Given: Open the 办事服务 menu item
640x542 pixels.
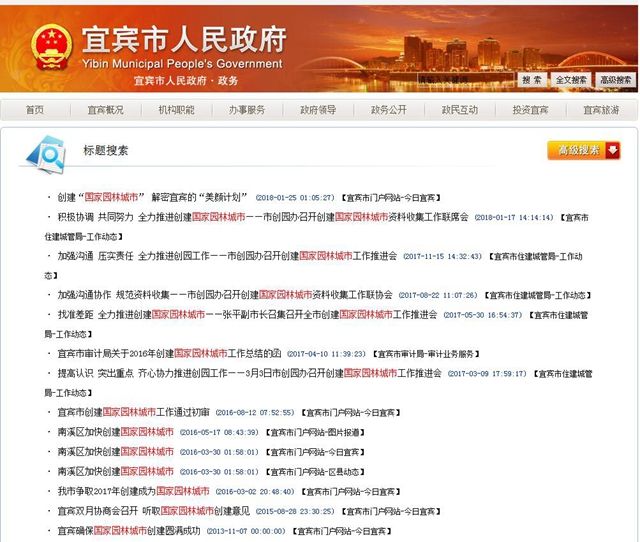Looking at the screenshot, I should [x=247, y=110].
